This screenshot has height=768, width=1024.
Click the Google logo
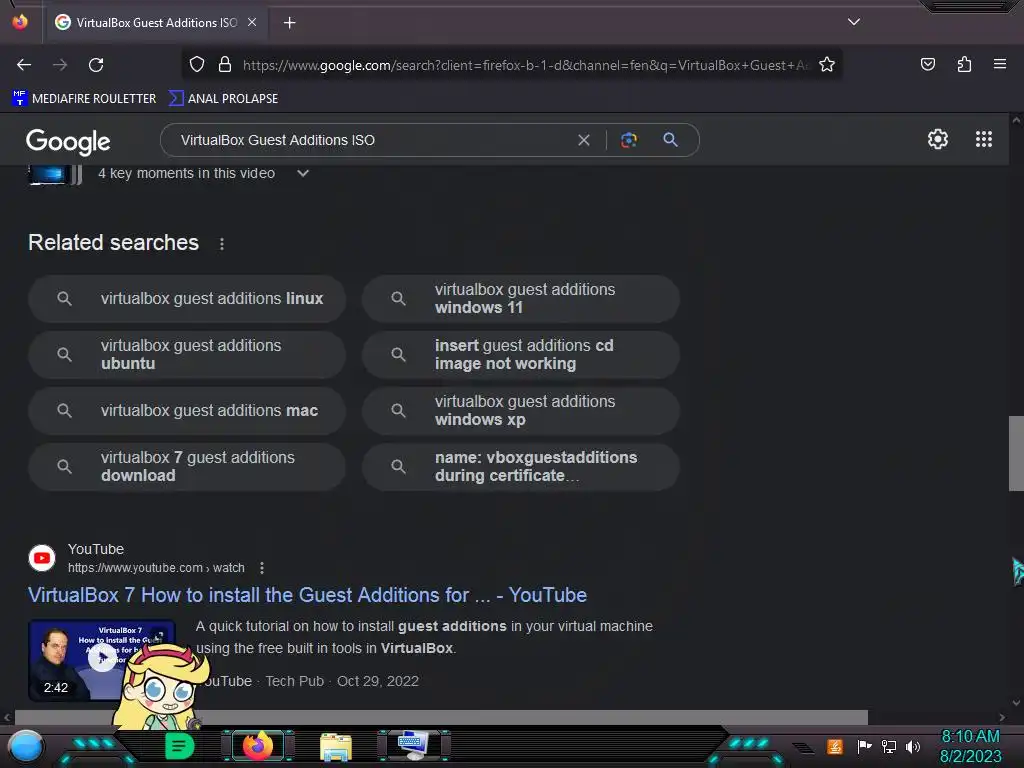[x=68, y=141]
